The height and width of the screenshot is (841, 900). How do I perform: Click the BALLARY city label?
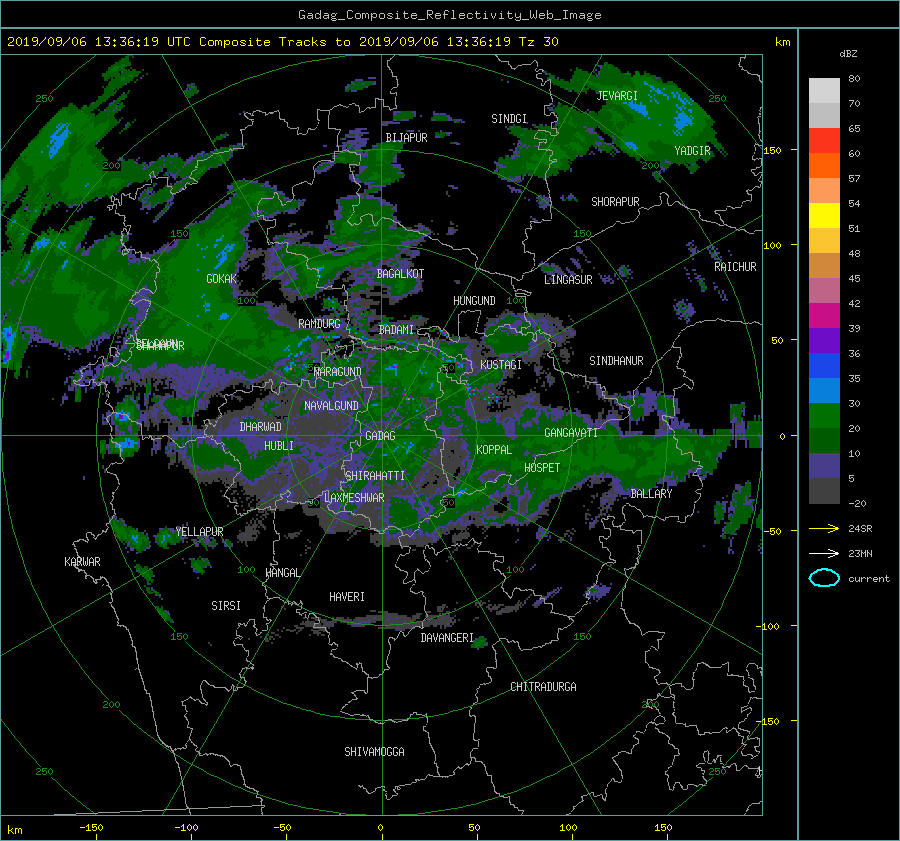651,494
